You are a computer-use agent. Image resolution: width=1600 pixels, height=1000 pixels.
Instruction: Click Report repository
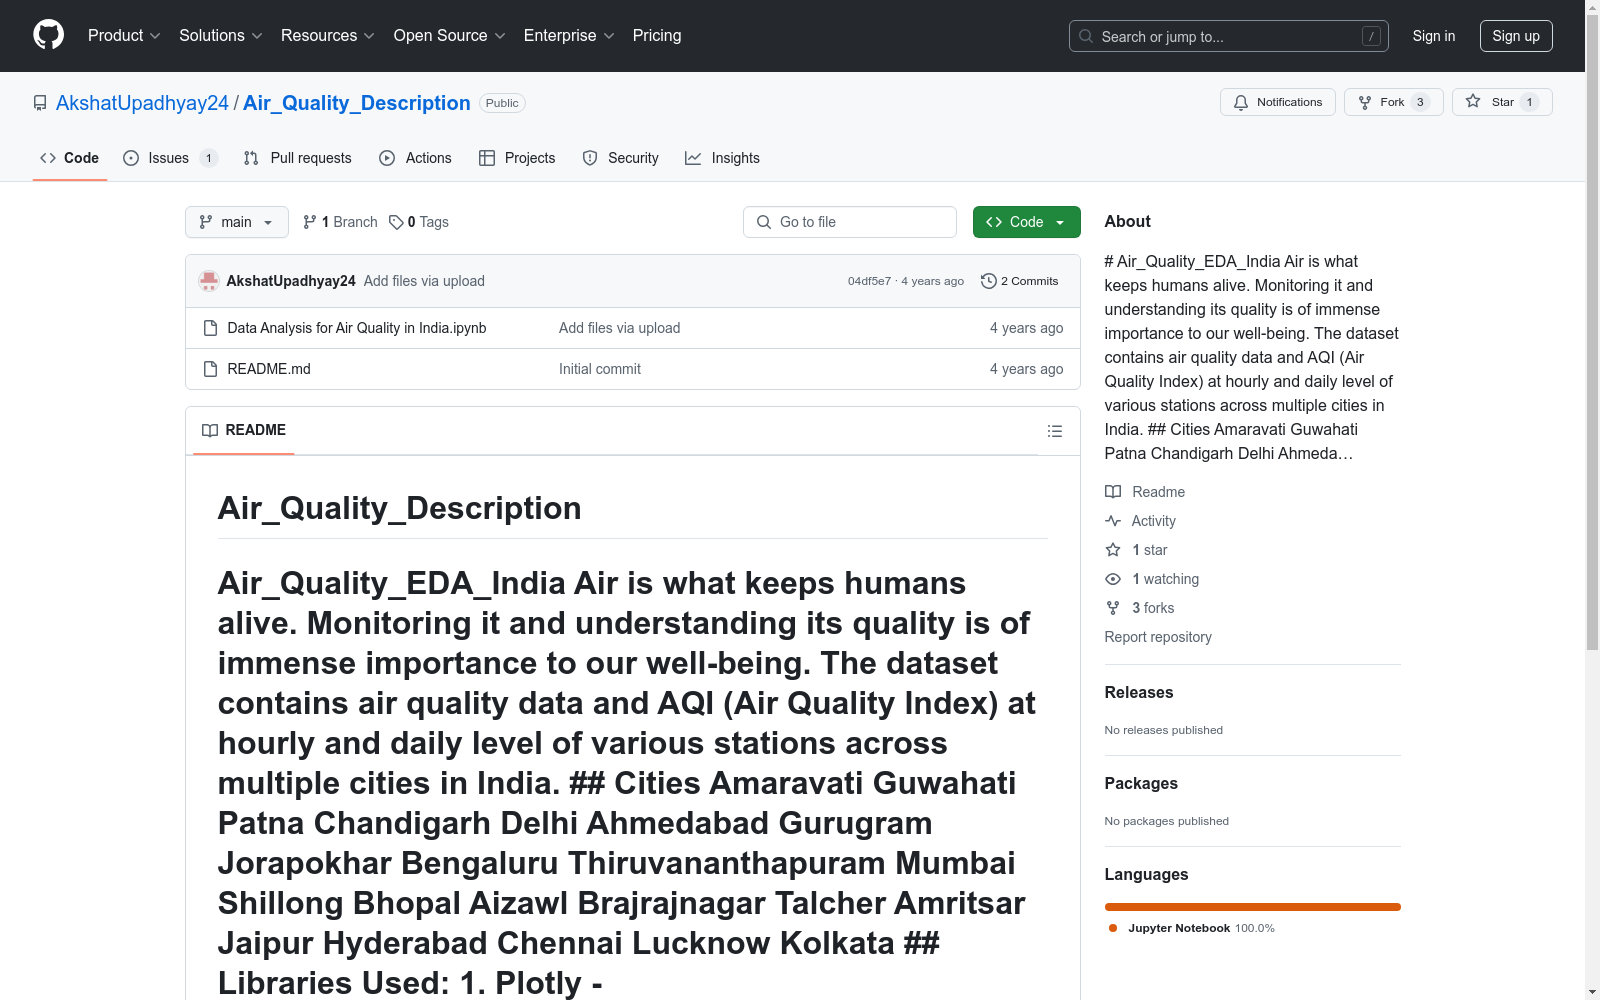coord(1158,637)
